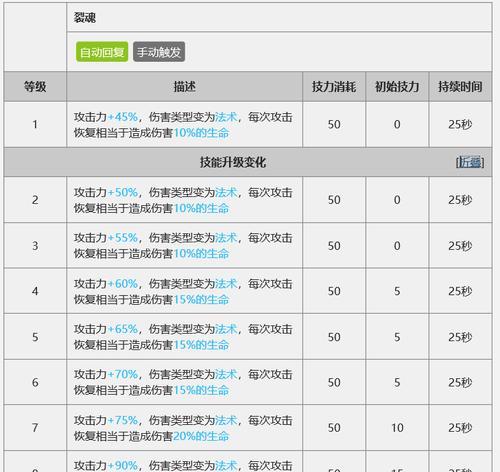Image resolution: width=500 pixels, height=472 pixels.
Task: Click the 法术 link in level 1 row
Action: point(226,117)
